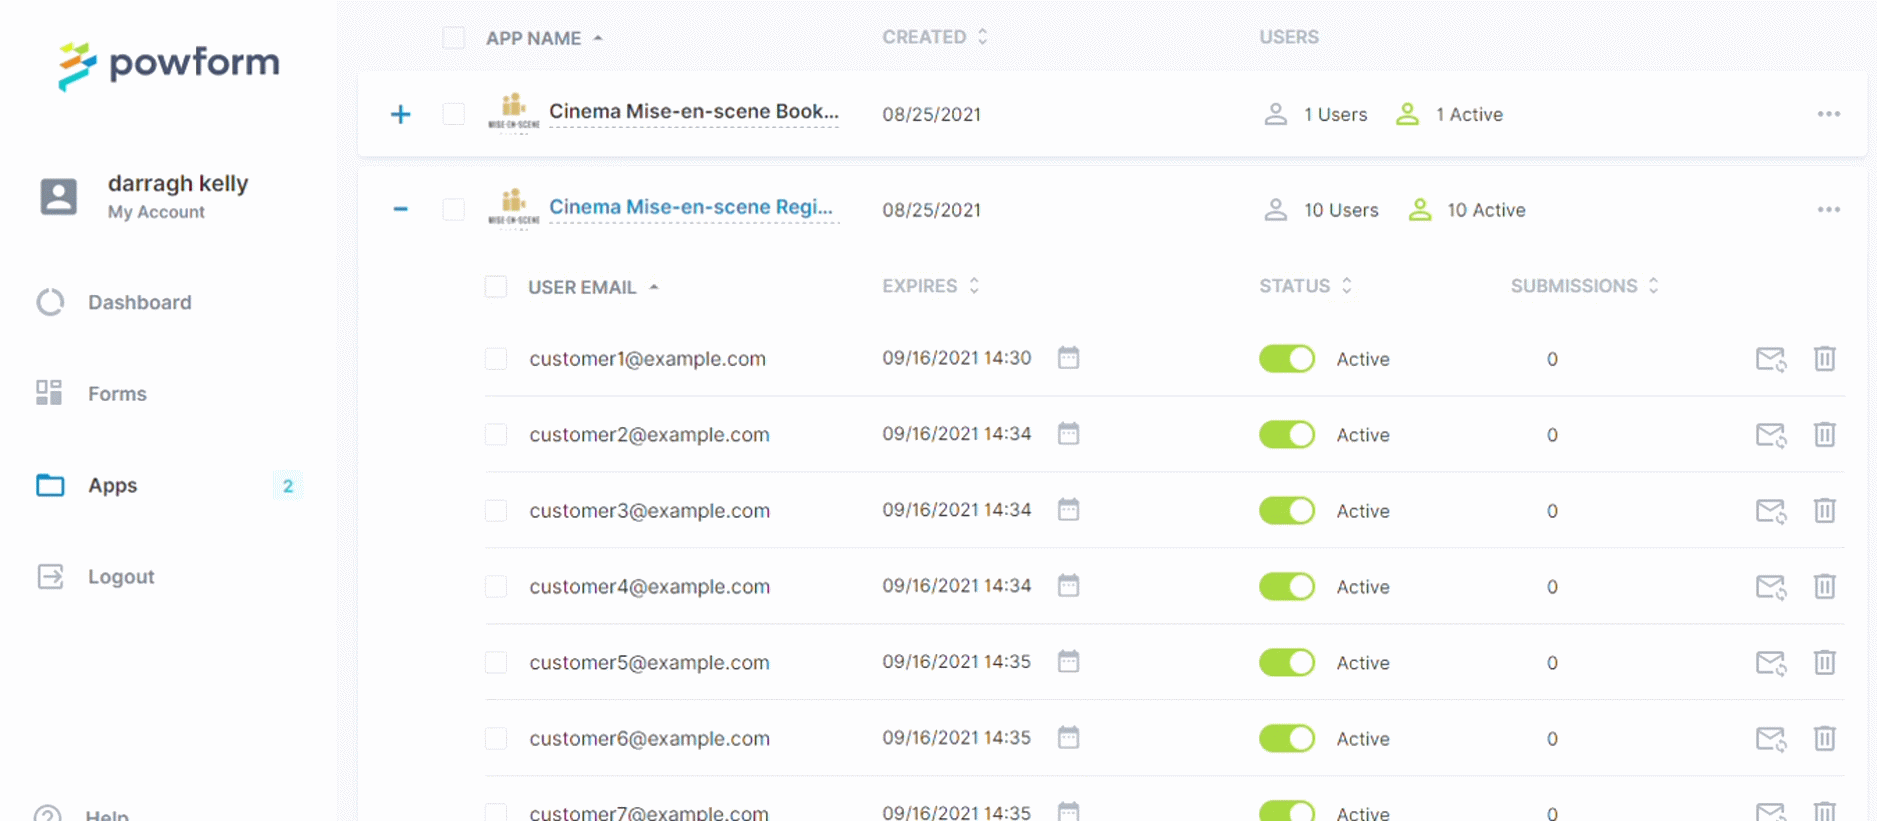This screenshot has width=1877, height=821.
Task: Sort users by STATUS column
Action: click(1305, 286)
